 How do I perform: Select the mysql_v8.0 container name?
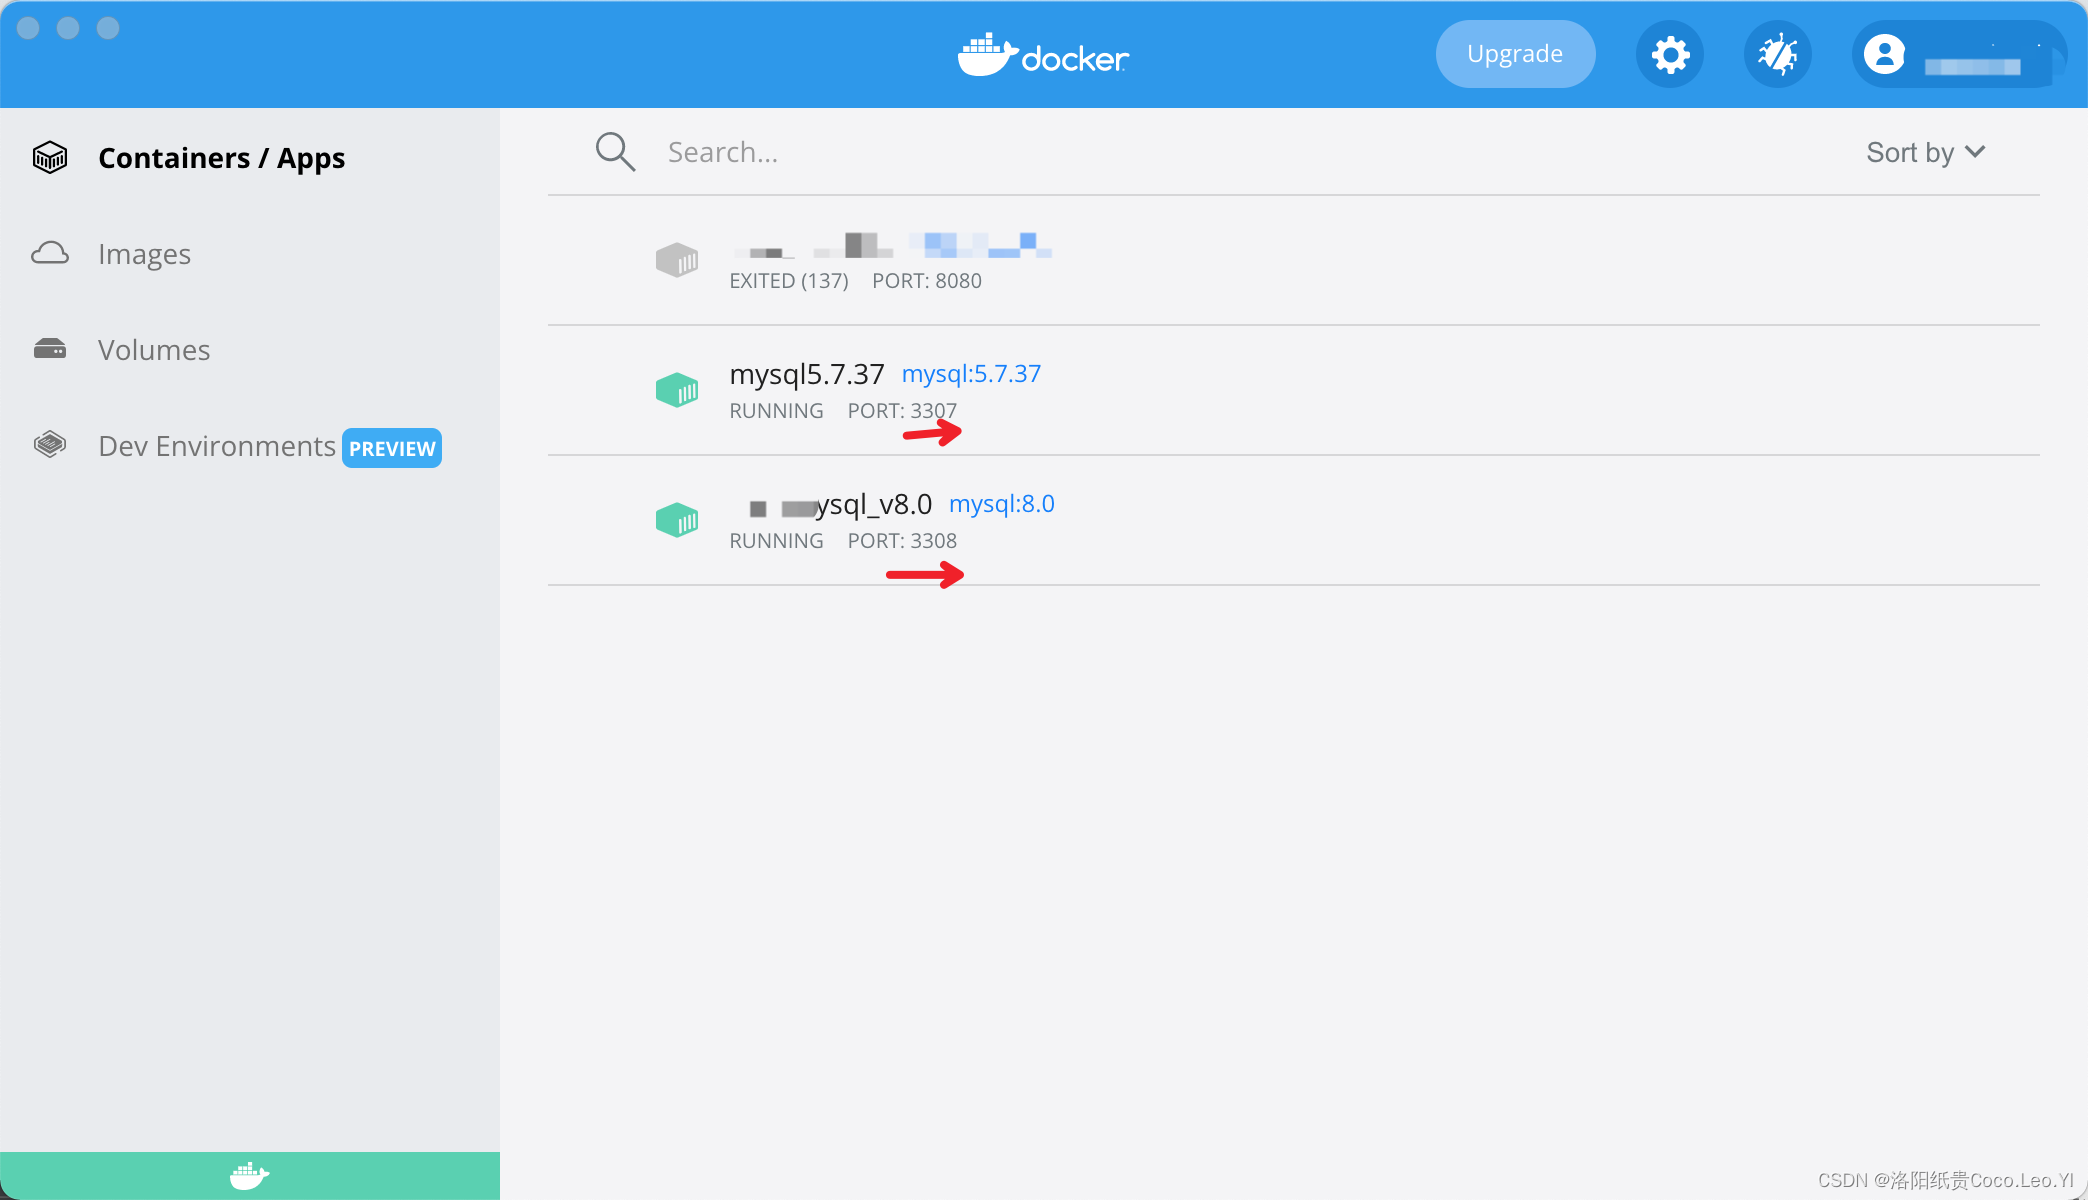point(840,505)
